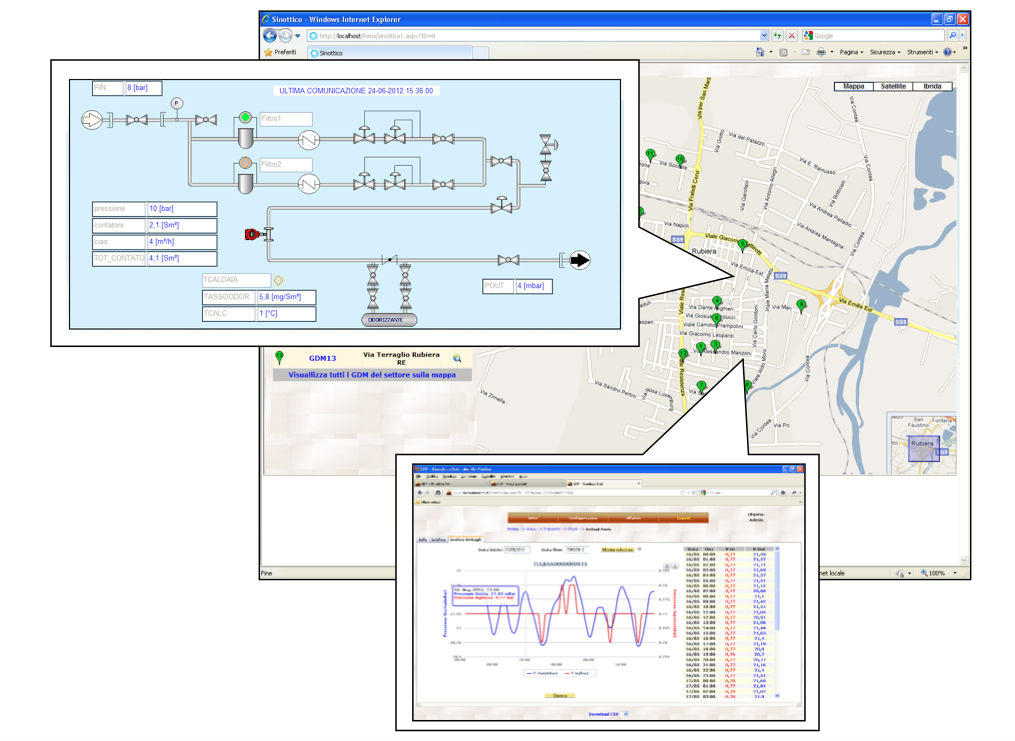
Task: Open the print options dropdown arrow in IE
Action: [832, 52]
